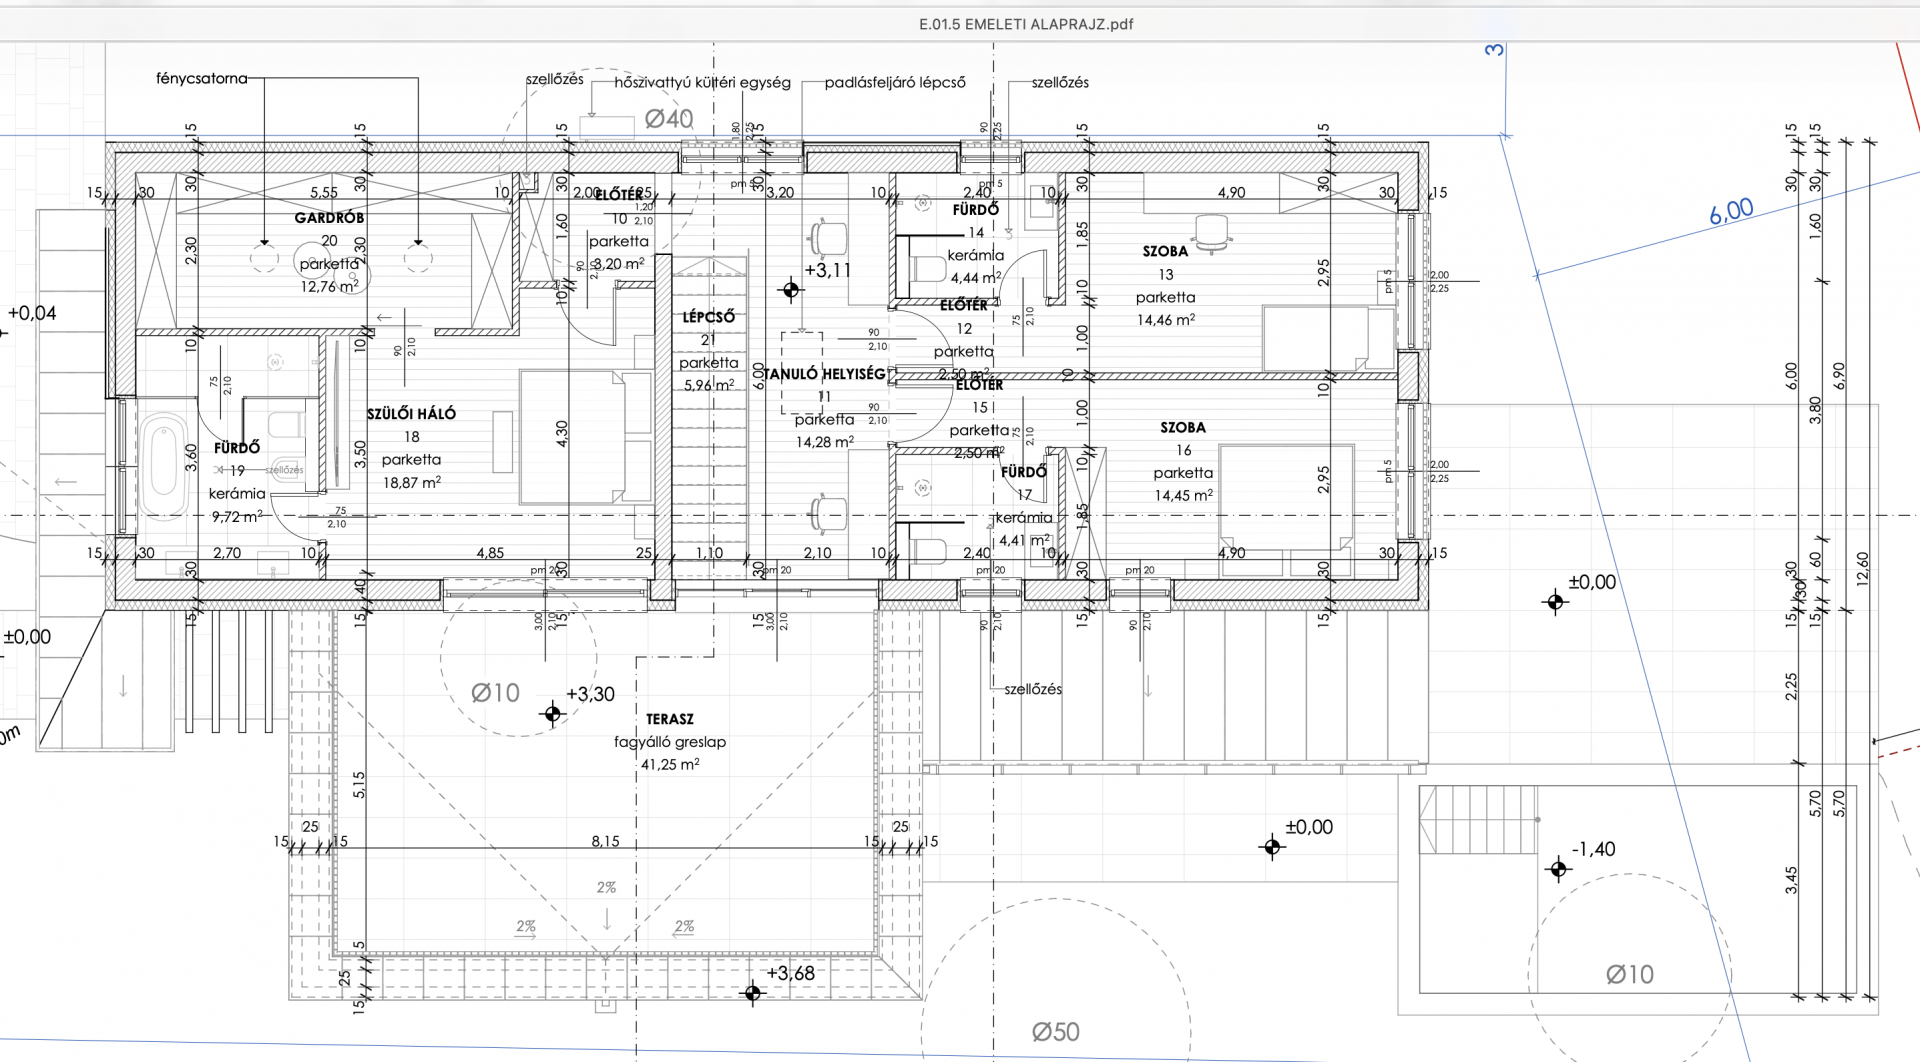
Task: Select the GARDRÓB room label
Action: coord(329,217)
